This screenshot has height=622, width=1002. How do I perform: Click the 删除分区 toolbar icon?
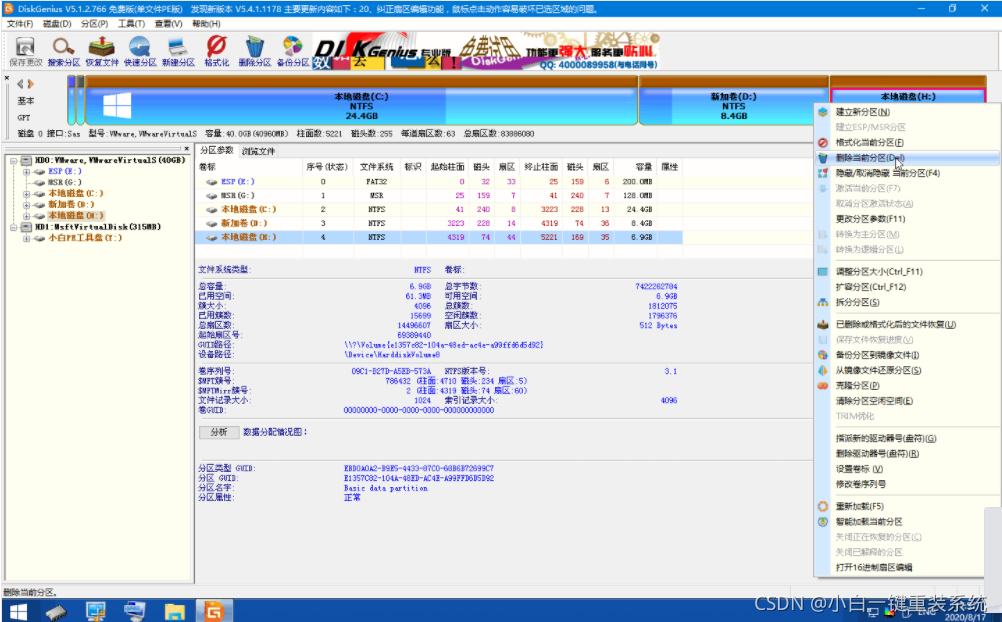(254, 51)
